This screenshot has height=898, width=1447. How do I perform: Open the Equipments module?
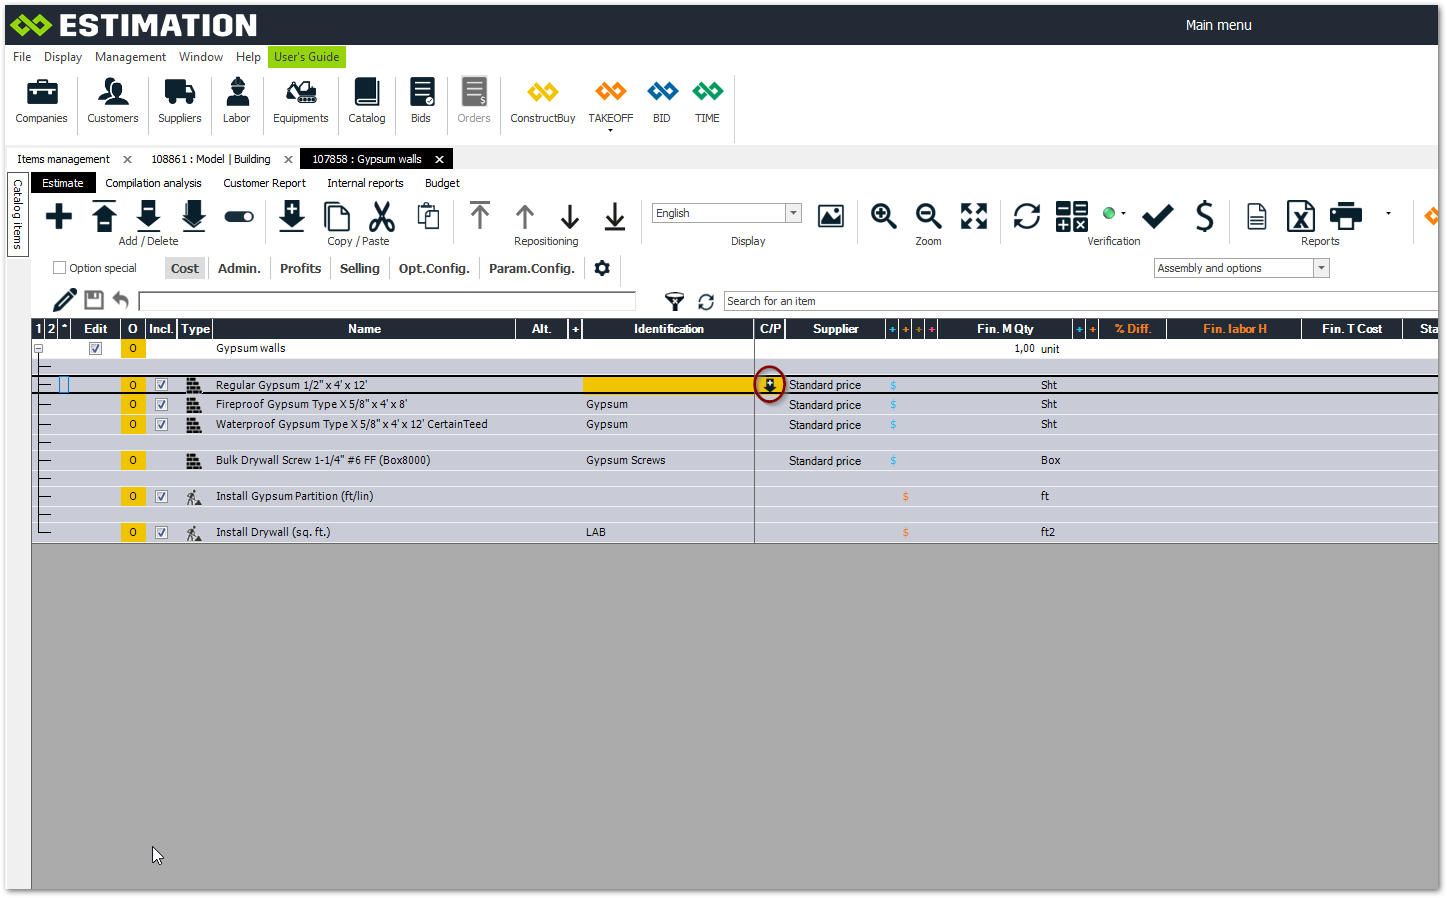click(x=300, y=101)
